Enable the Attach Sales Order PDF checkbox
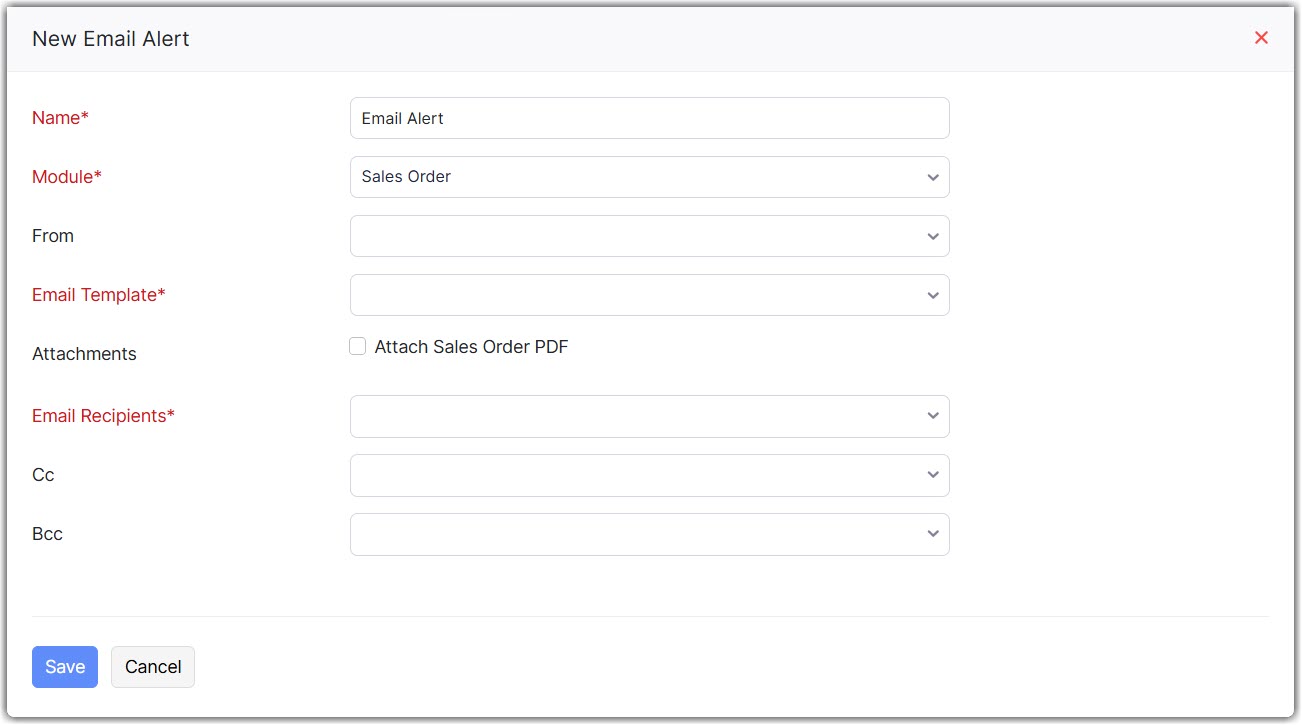This screenshot has height=725, width=1302. (x=358, y=347)
